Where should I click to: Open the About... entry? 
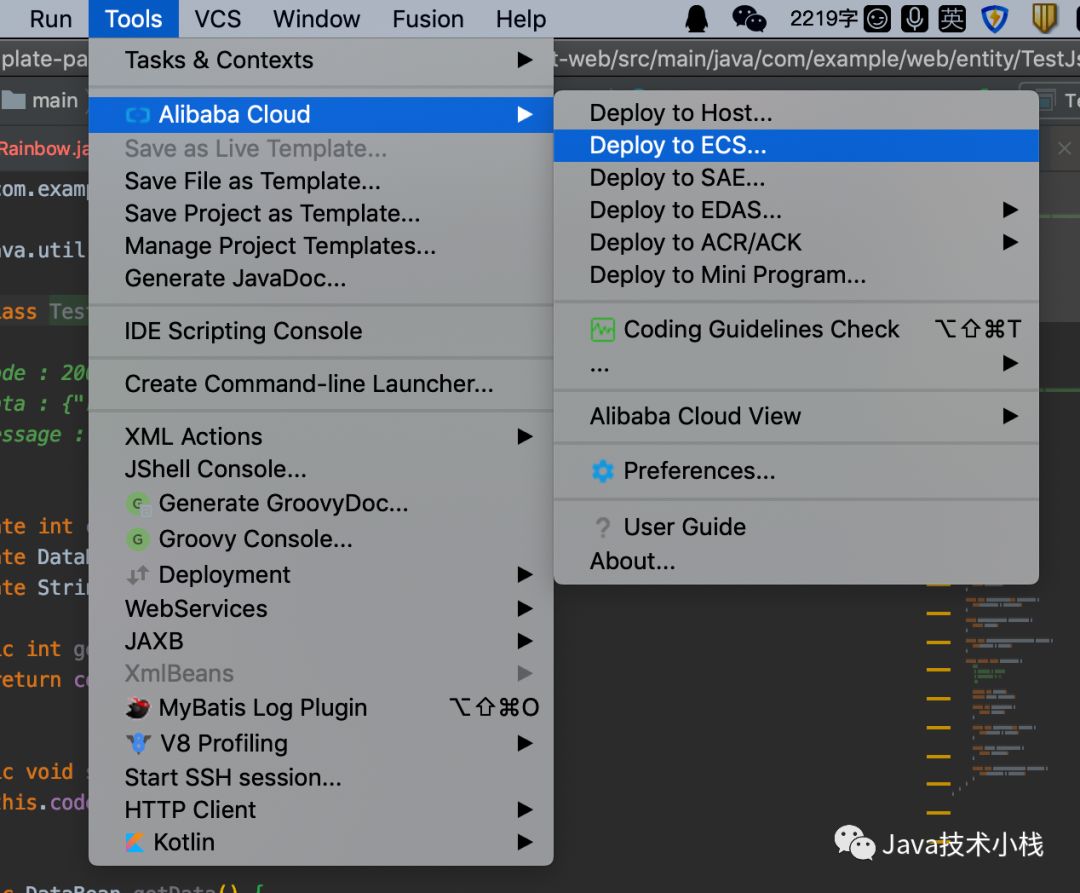[x=796, y=561]
